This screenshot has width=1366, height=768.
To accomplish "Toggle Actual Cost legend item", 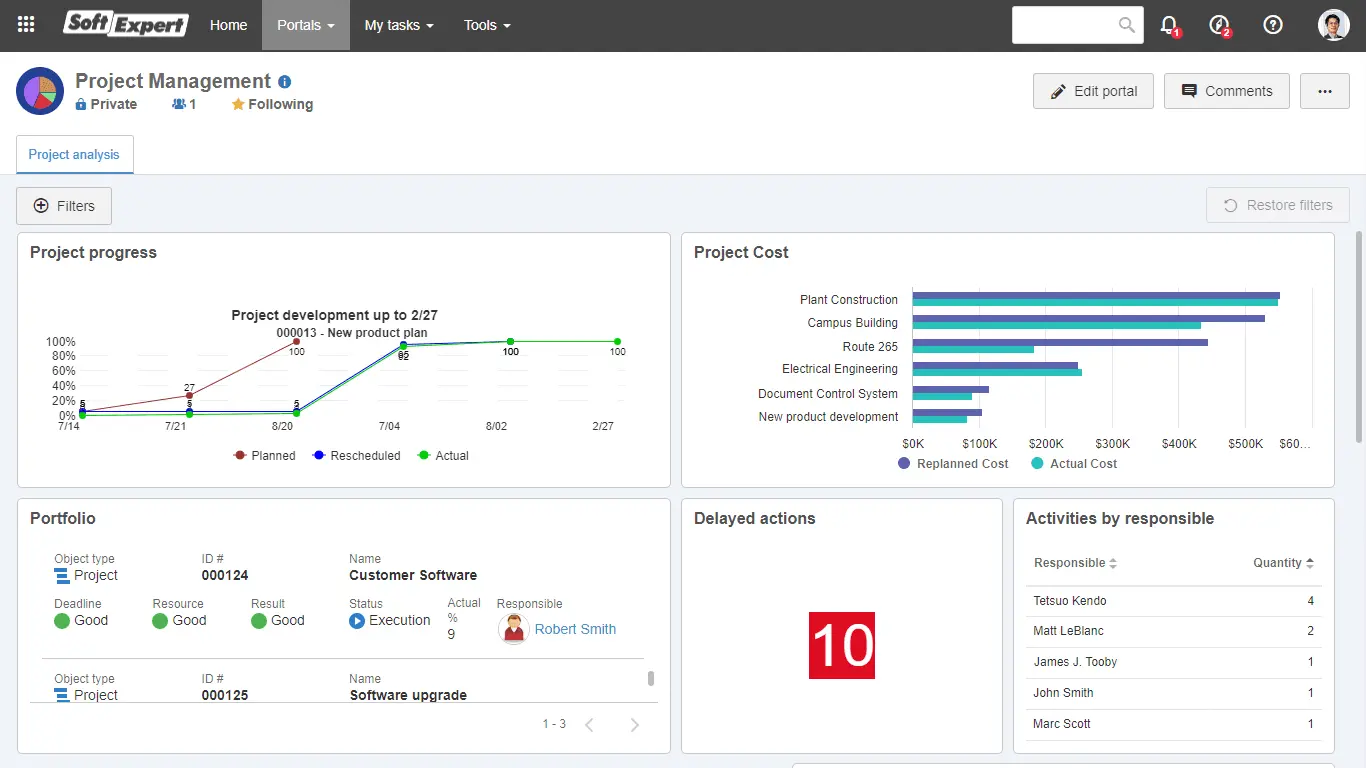I will [x=1073, y=463].
